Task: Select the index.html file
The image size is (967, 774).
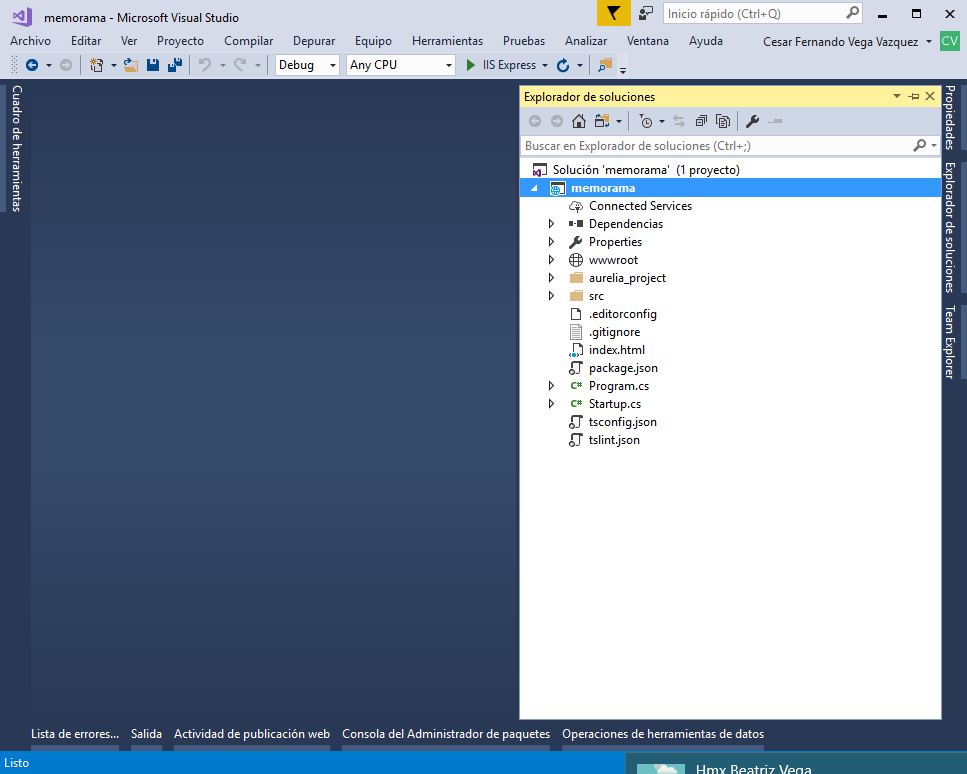Action: tap(617, 350)
